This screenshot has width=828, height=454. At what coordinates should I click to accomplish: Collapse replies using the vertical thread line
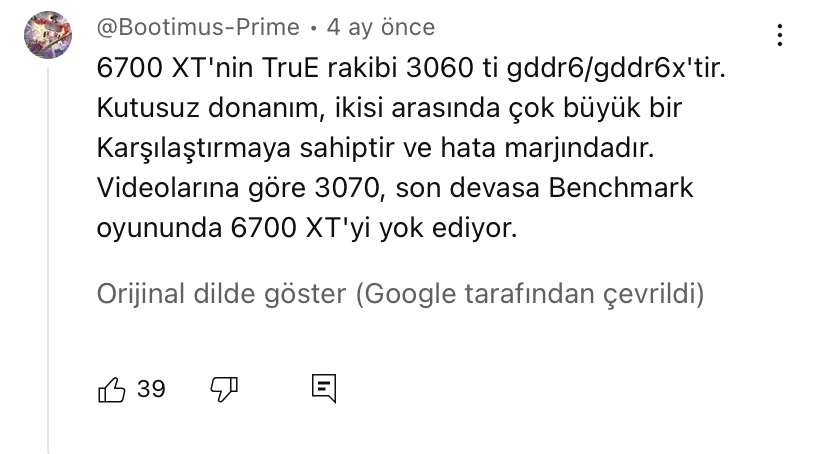(x=48, y=259)
